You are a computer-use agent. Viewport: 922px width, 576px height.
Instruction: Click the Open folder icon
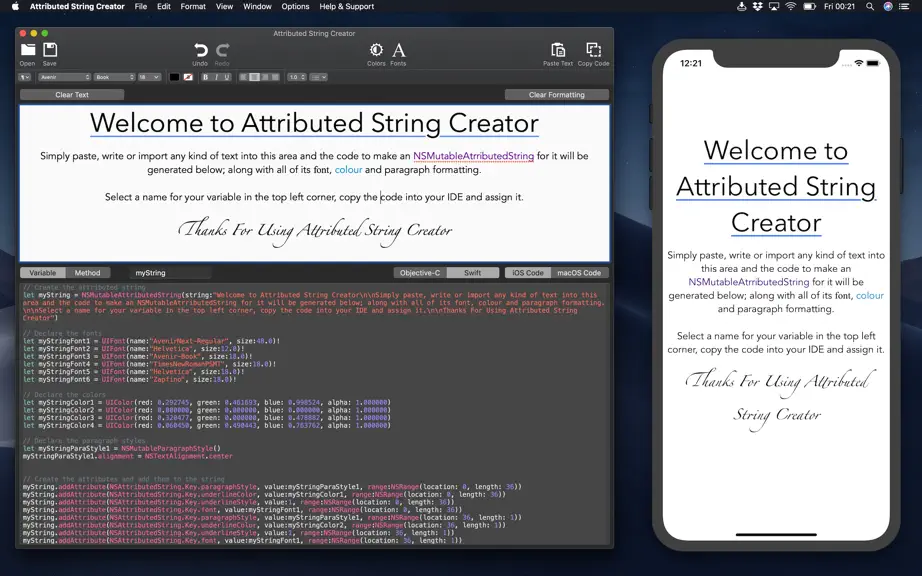tap(28, 51)
